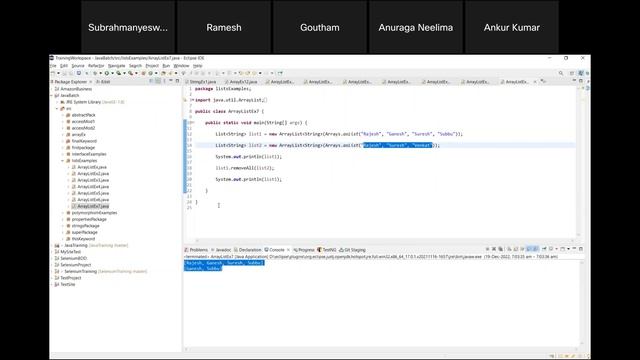Image resolution: width=640 pixels, height=360 pixels.
Task: Open the Refactor menu
Action: [x=96, y=66]
